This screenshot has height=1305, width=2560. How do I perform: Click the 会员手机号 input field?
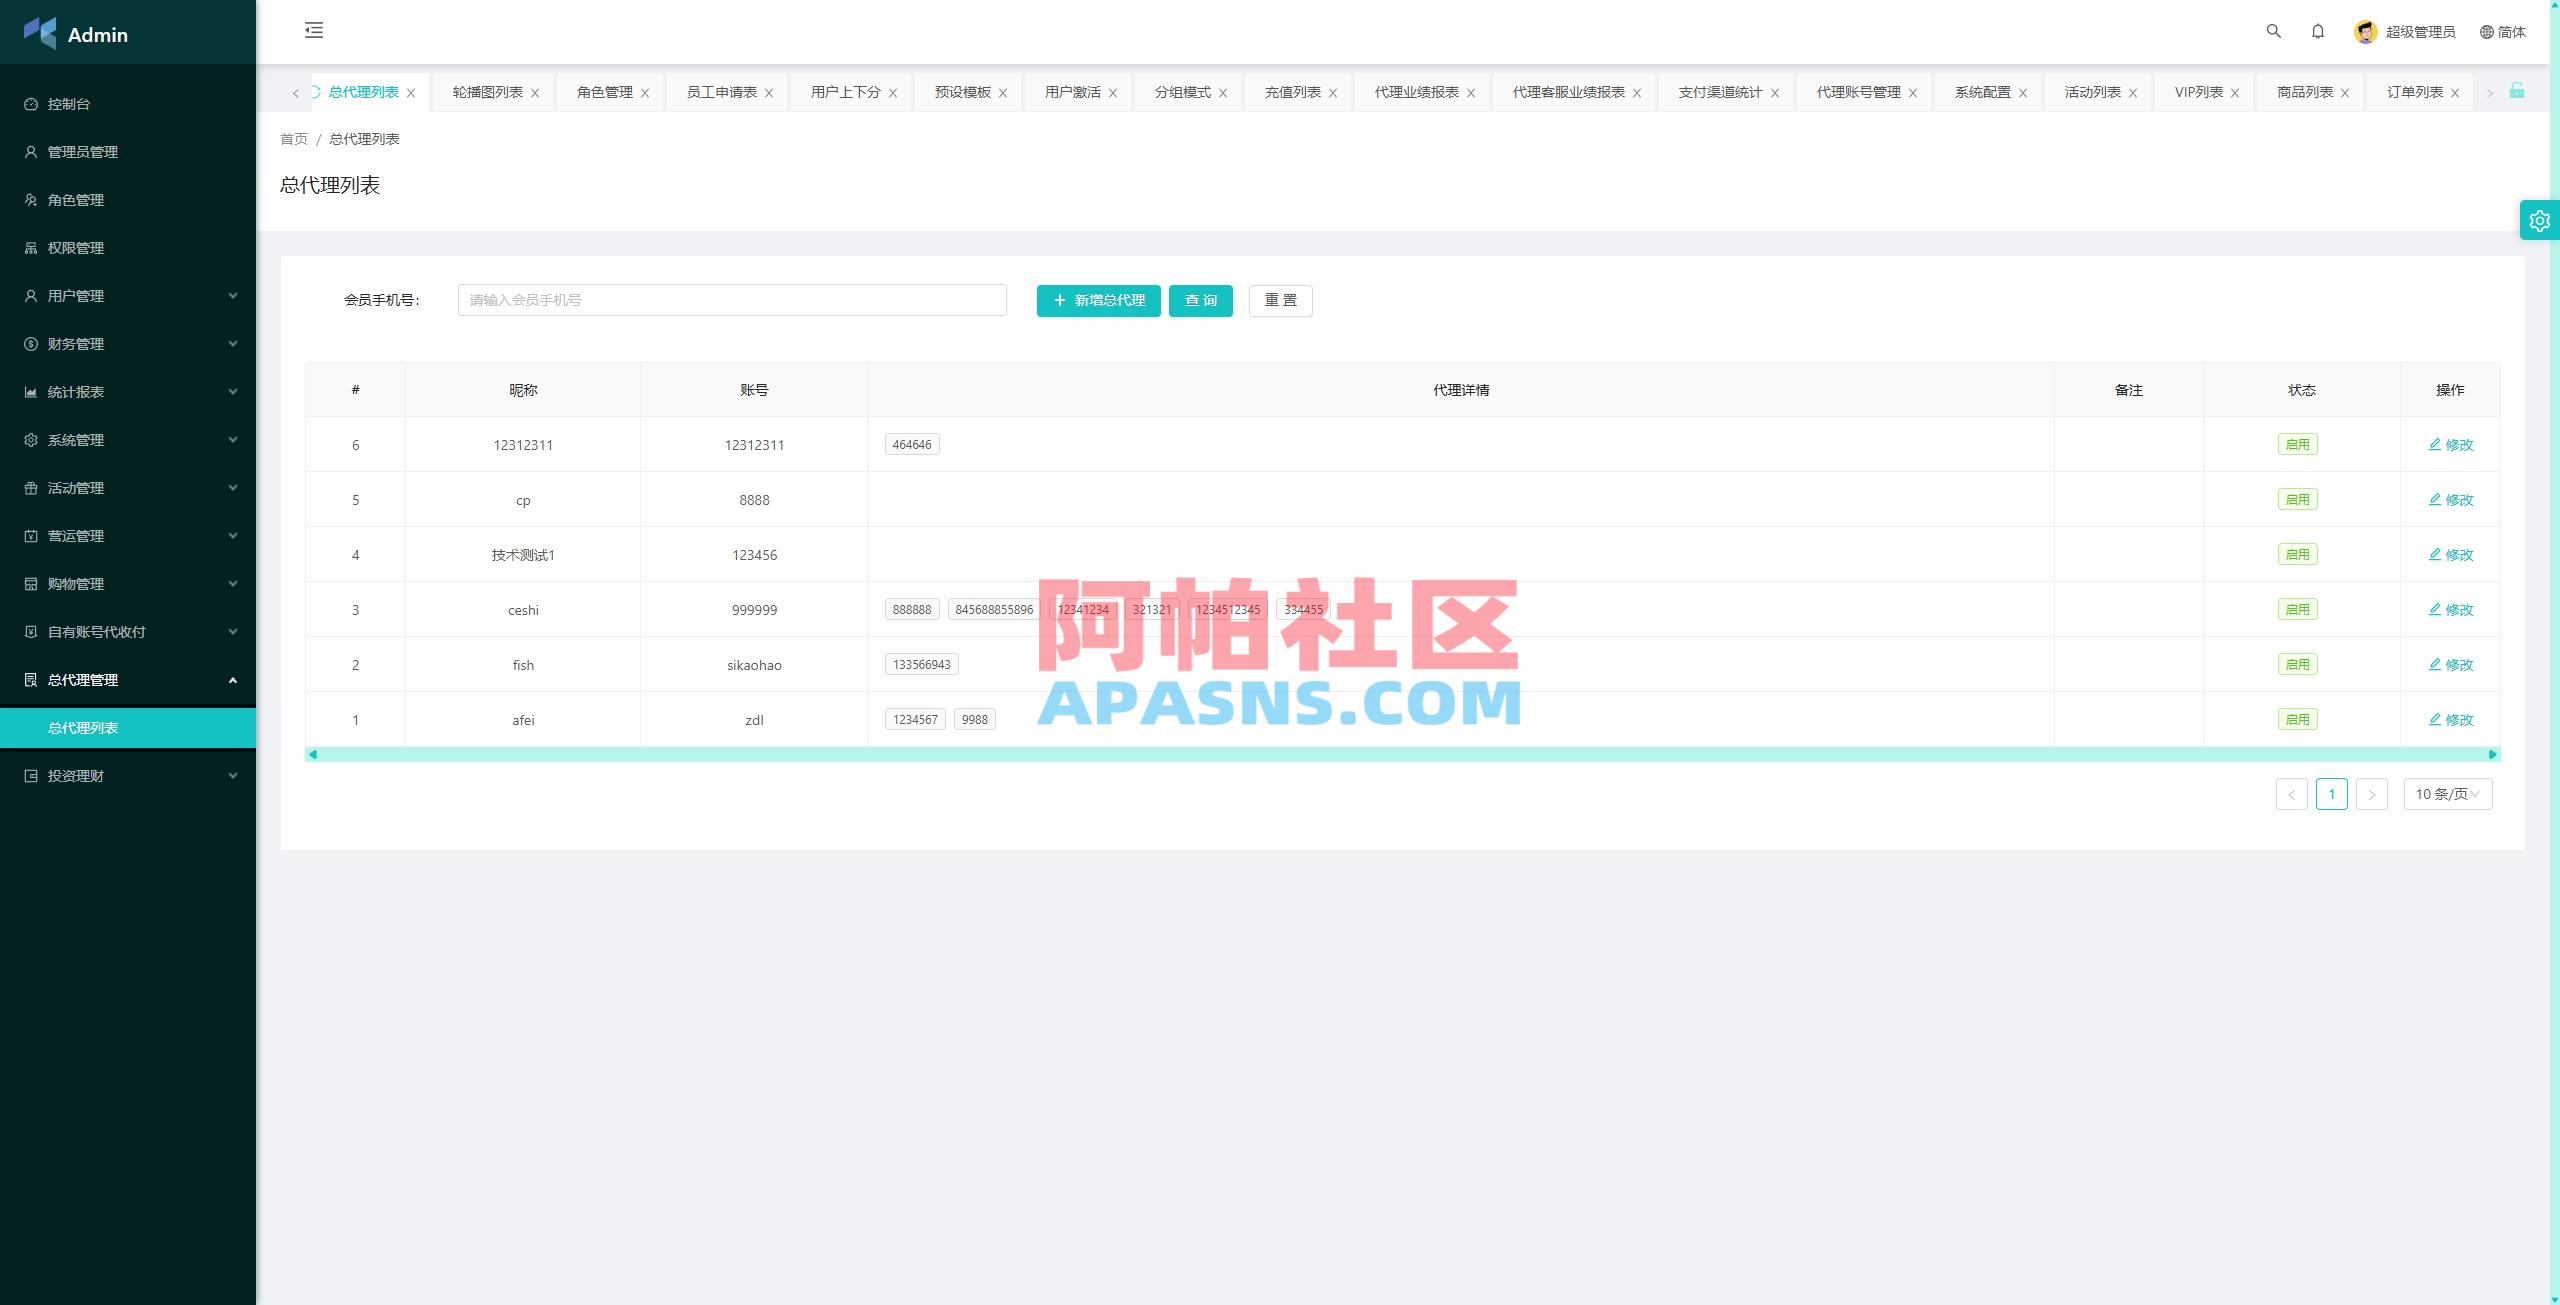(732, 299)
